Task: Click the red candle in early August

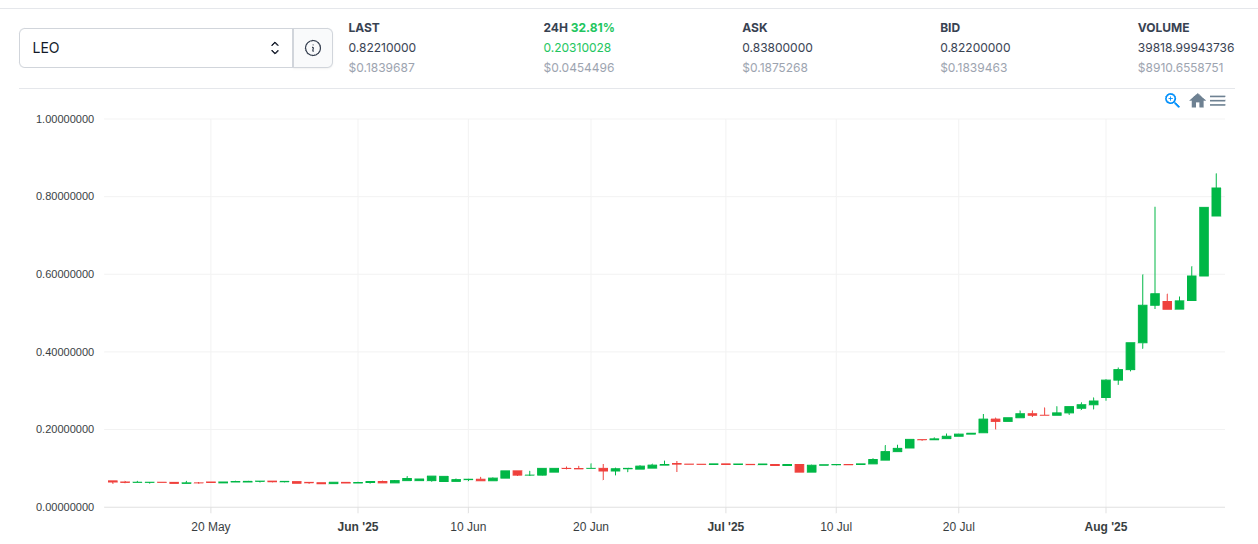Action: (x=1167, y=305)
